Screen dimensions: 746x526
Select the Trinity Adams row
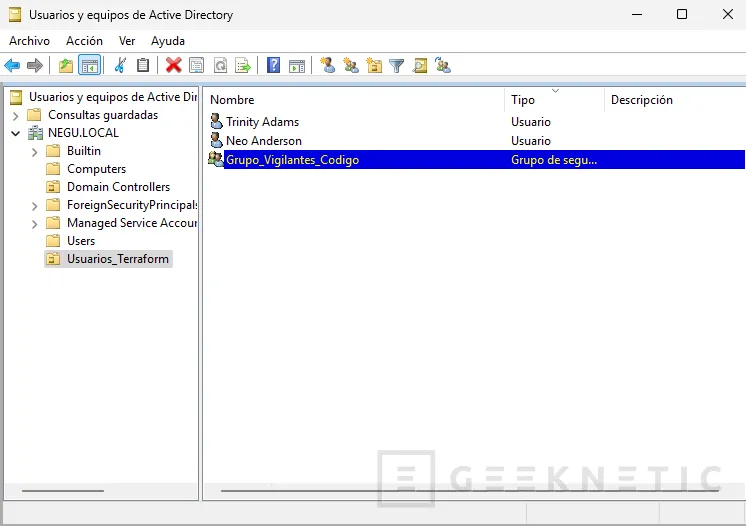[x=476, y=121]
